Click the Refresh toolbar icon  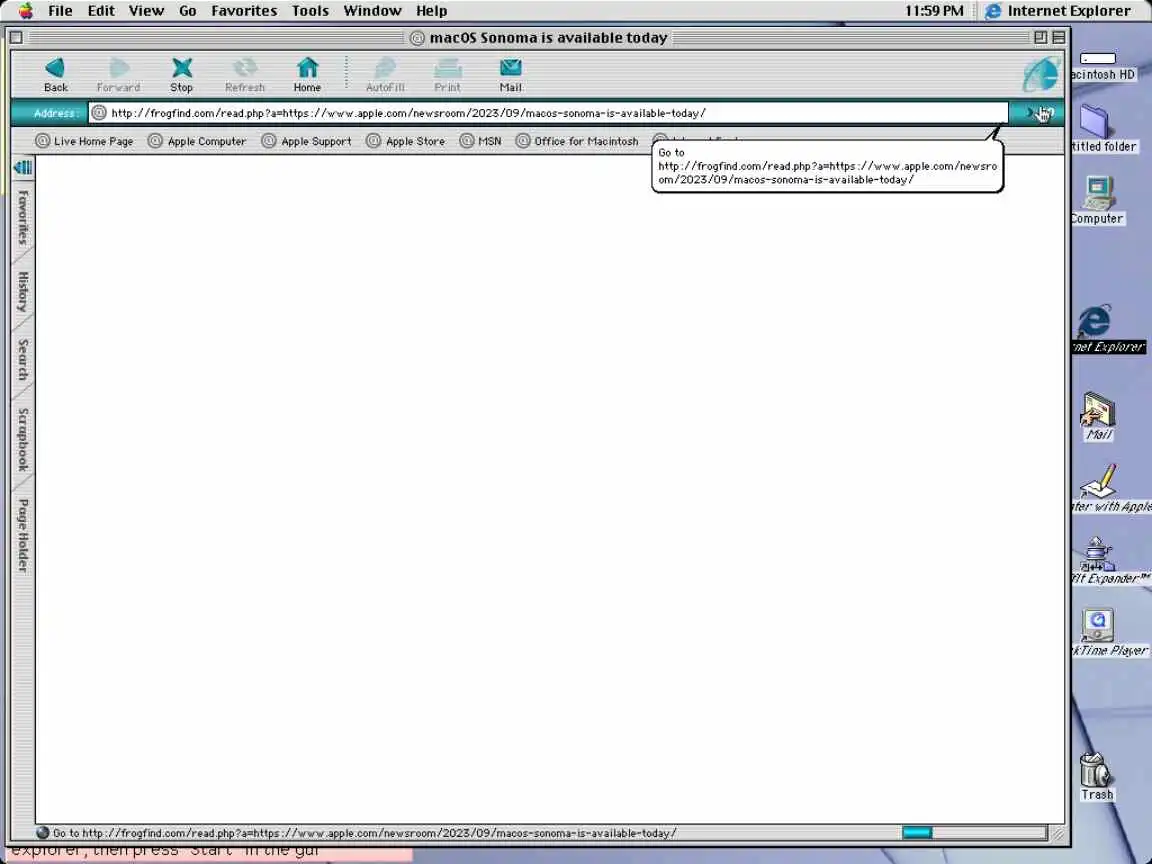[245, 75]
